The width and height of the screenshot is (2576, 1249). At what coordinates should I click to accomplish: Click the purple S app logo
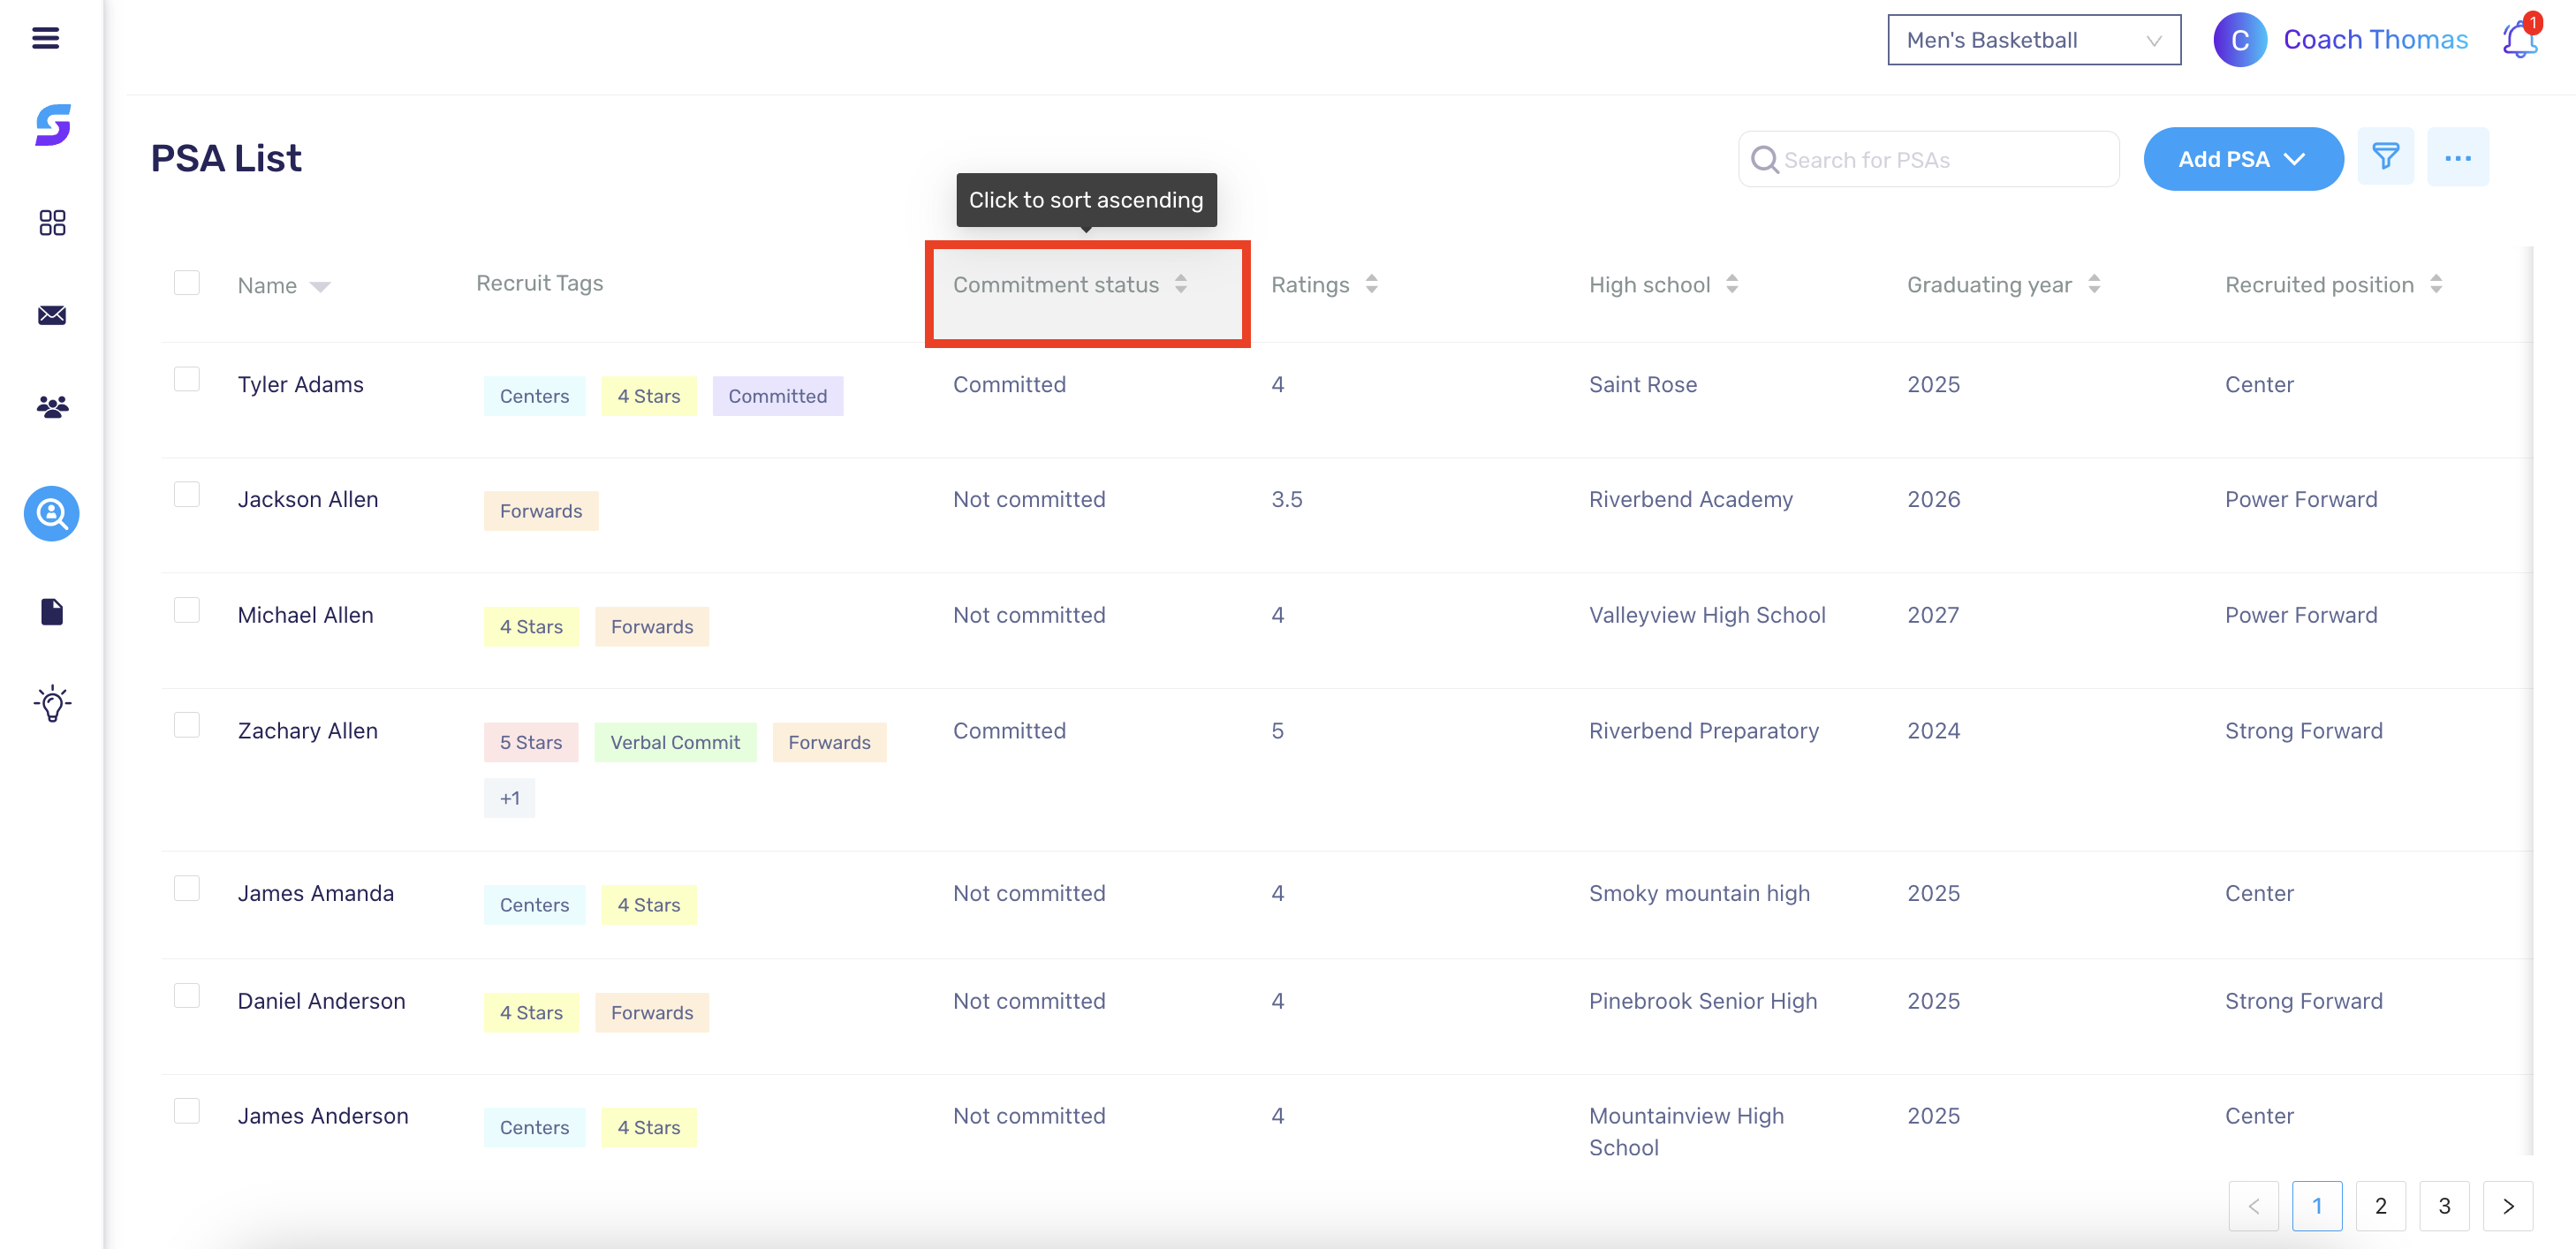52,125
